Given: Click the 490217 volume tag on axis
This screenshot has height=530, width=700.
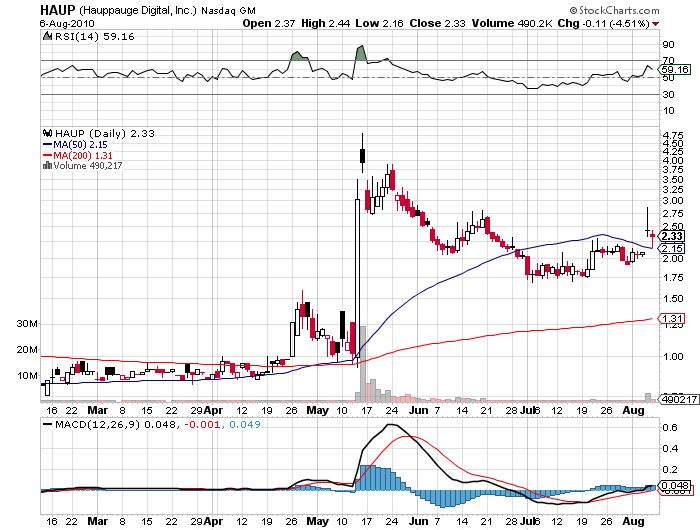Looking at the screenshot, I should pos(679,400).
